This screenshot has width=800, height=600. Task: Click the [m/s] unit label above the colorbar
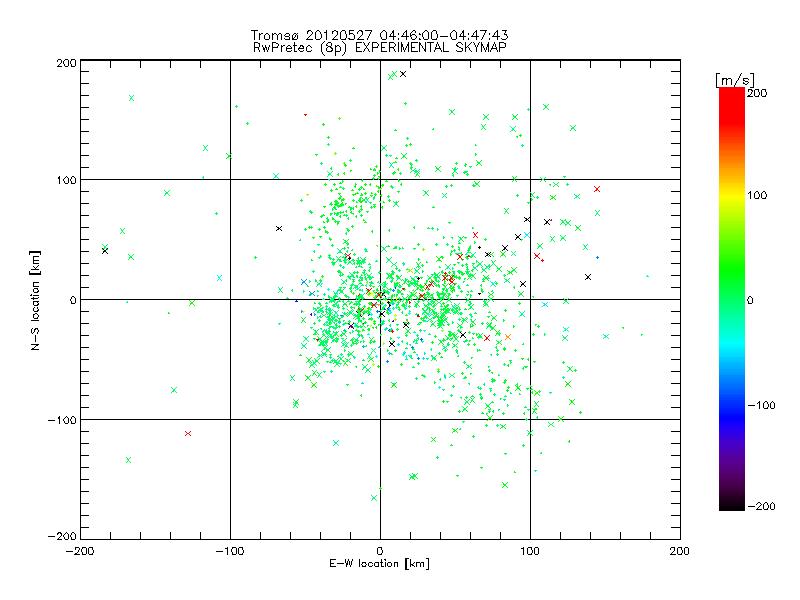(735, 80)
